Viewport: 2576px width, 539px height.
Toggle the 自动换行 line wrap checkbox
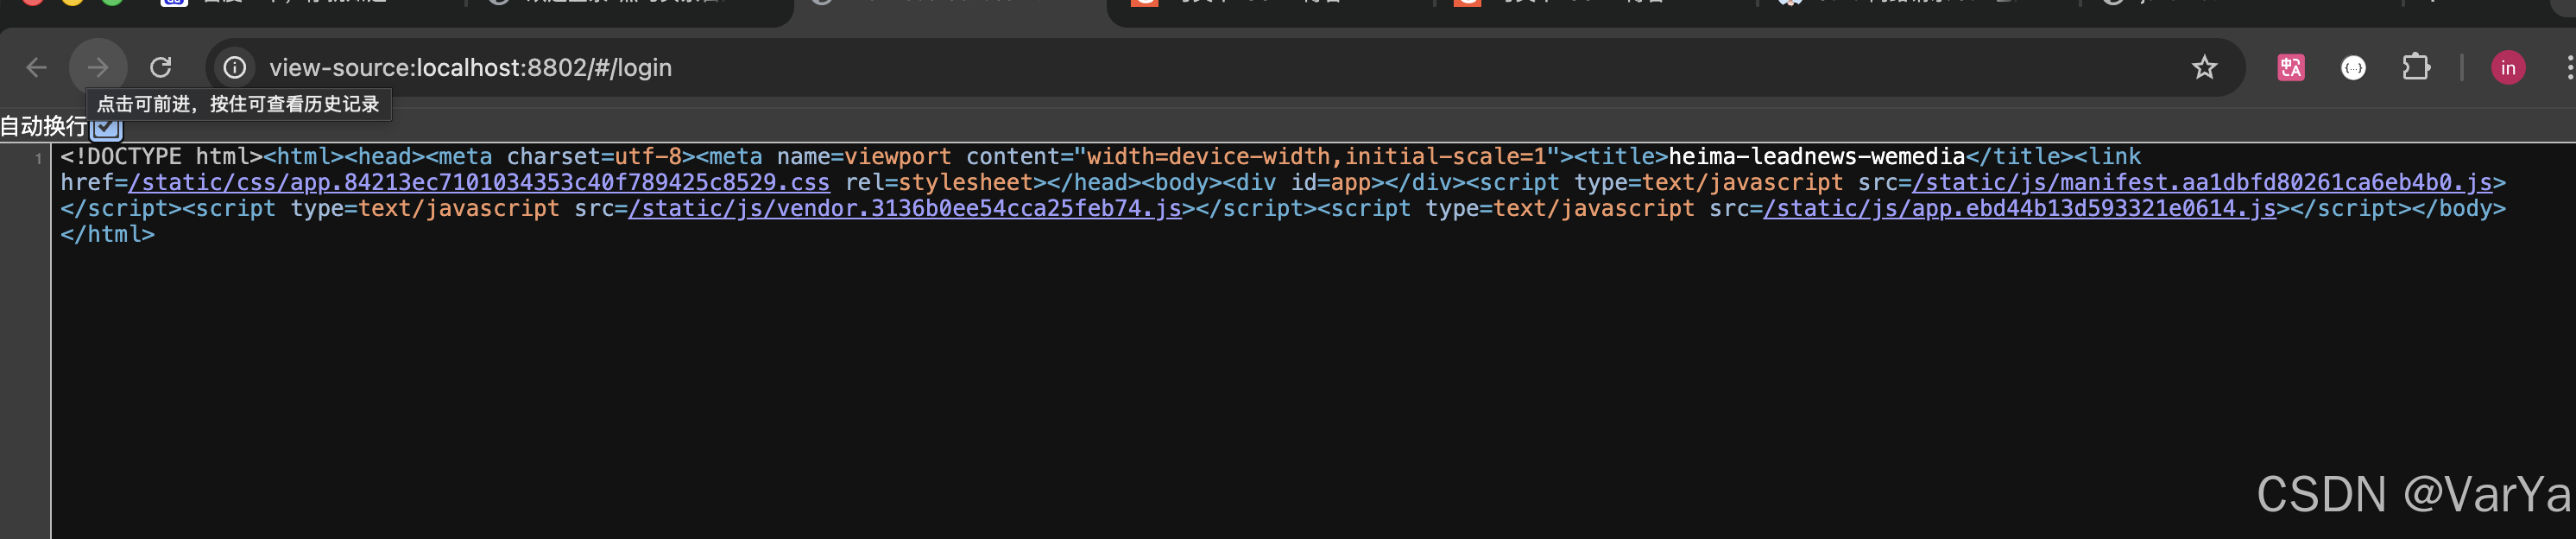(x=106, y=127)
